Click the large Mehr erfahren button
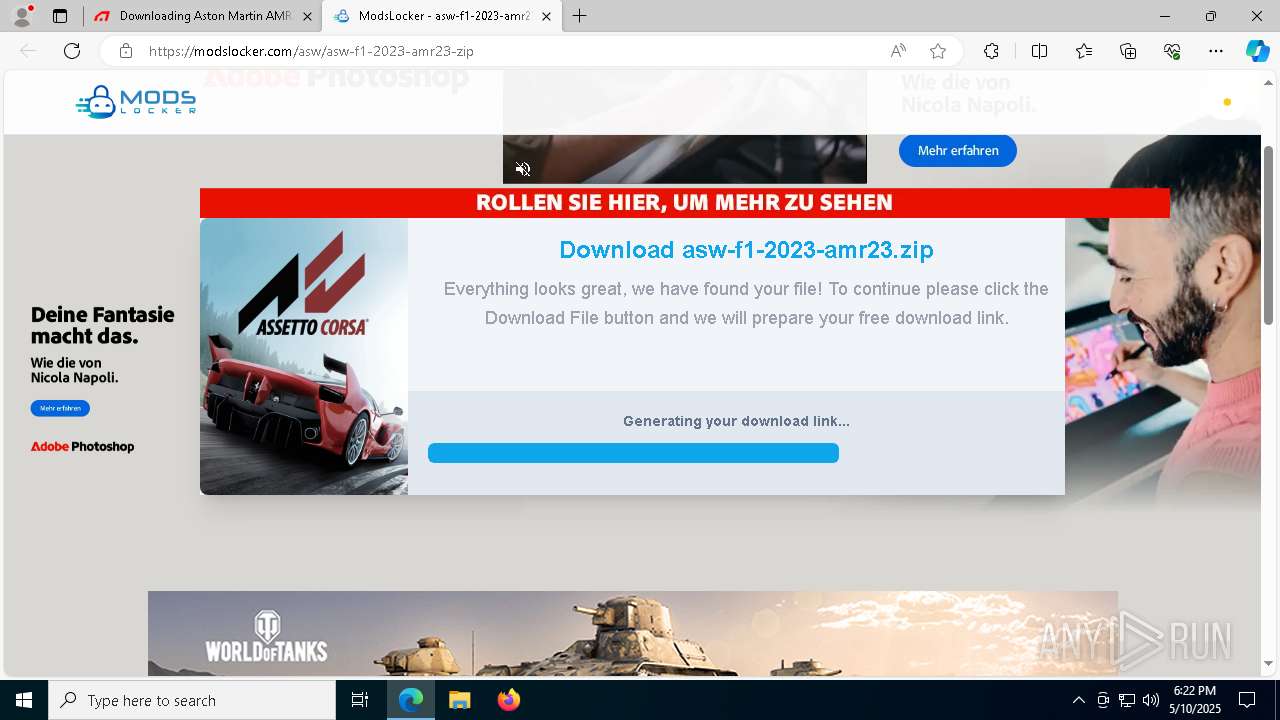The width and height of the screenshot is (1280, 720). pyautogui.click(x=957, y=150)
